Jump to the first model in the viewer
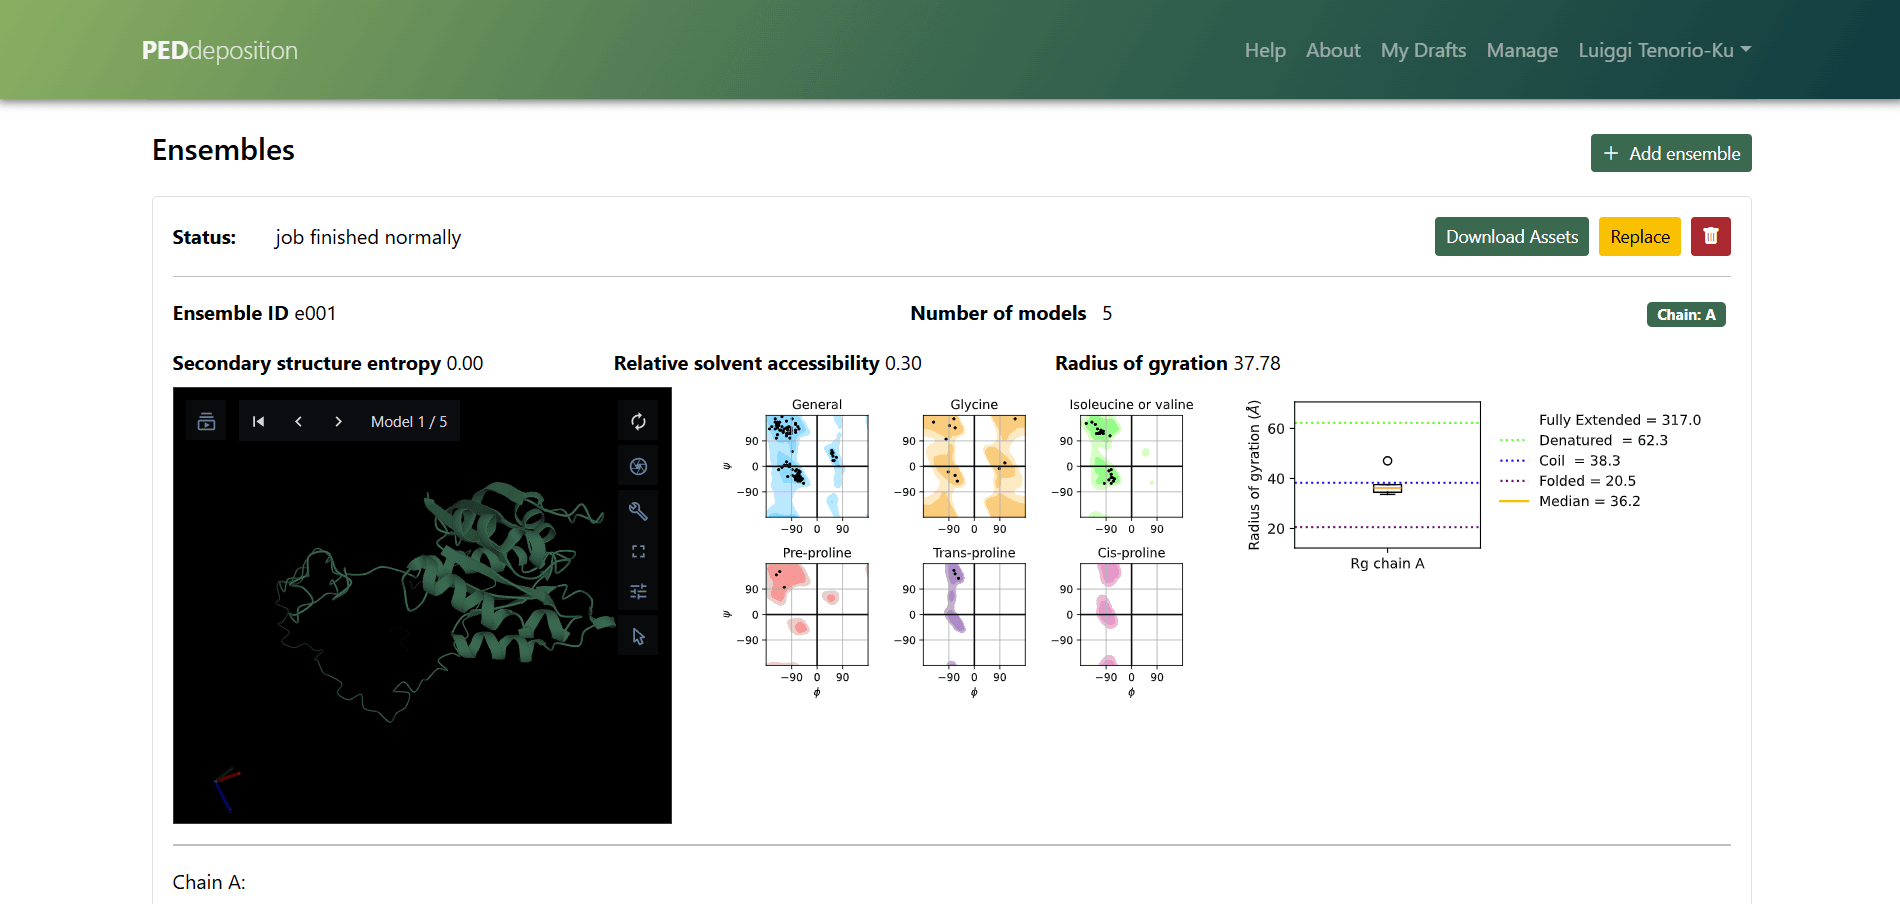 point(258,421)
